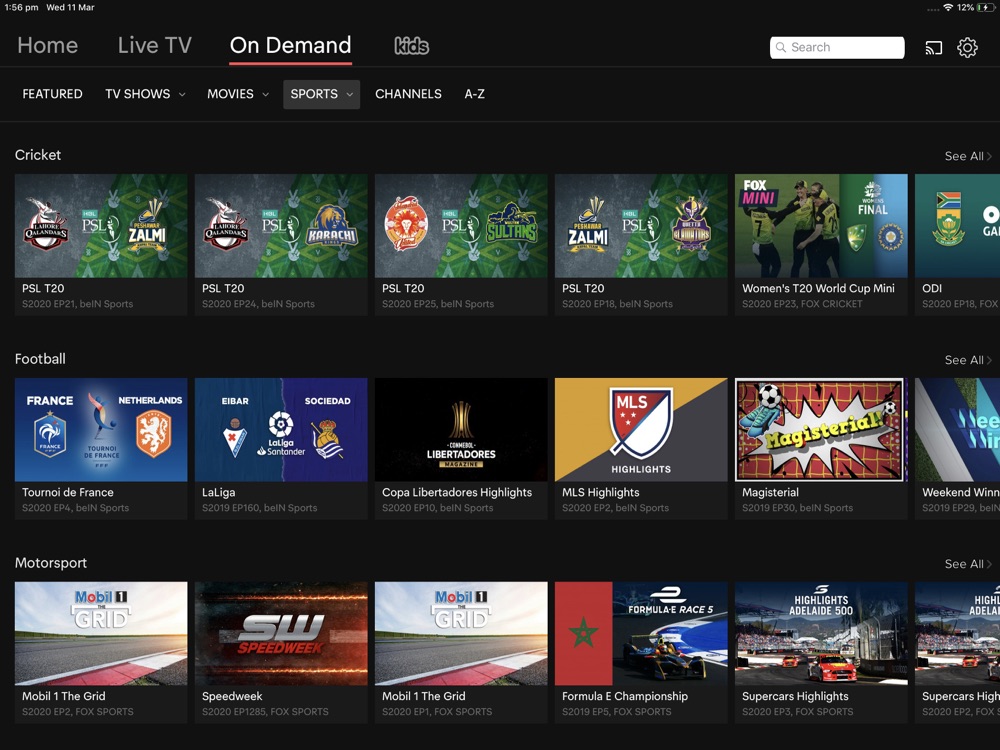Click the Motorsport section heading
The width and height of the screenshot is (1000, 750).
coord(51,563)
